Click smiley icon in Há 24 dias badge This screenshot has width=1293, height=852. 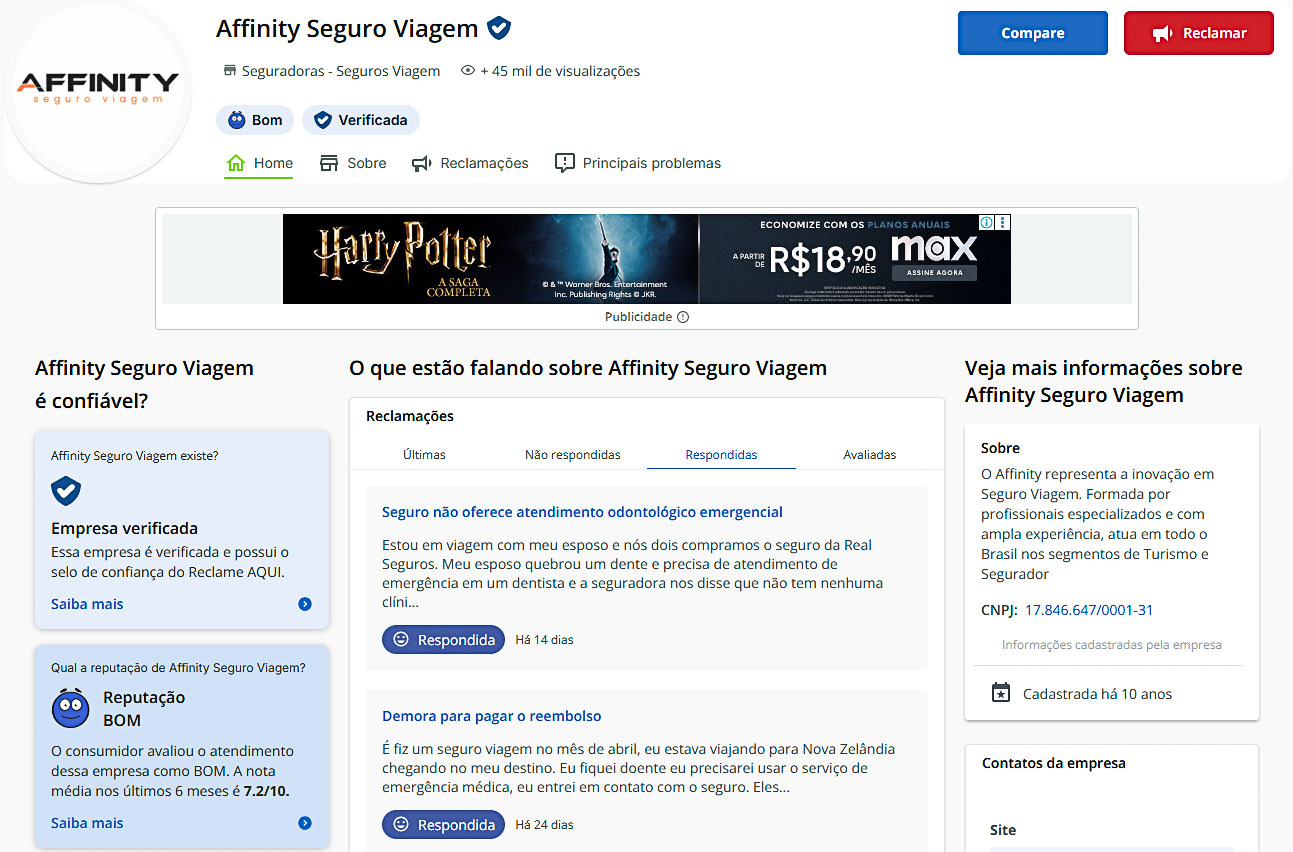401,825
